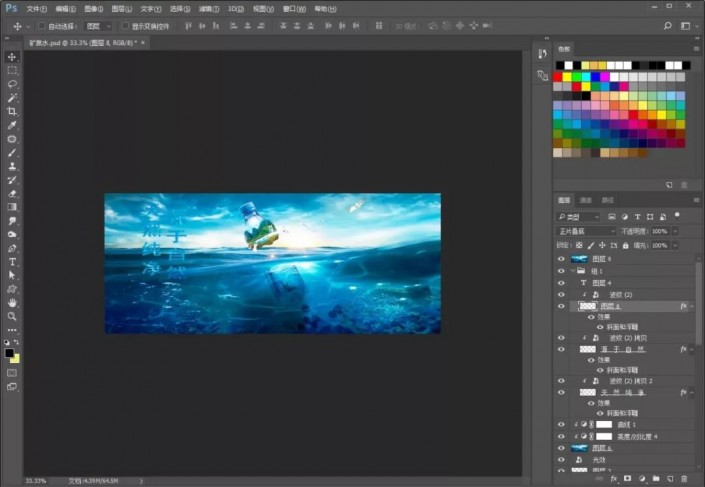The height and width of the screenshot is (487, 705).
Task: Create a new group folder icon
Action: point(656,479)
